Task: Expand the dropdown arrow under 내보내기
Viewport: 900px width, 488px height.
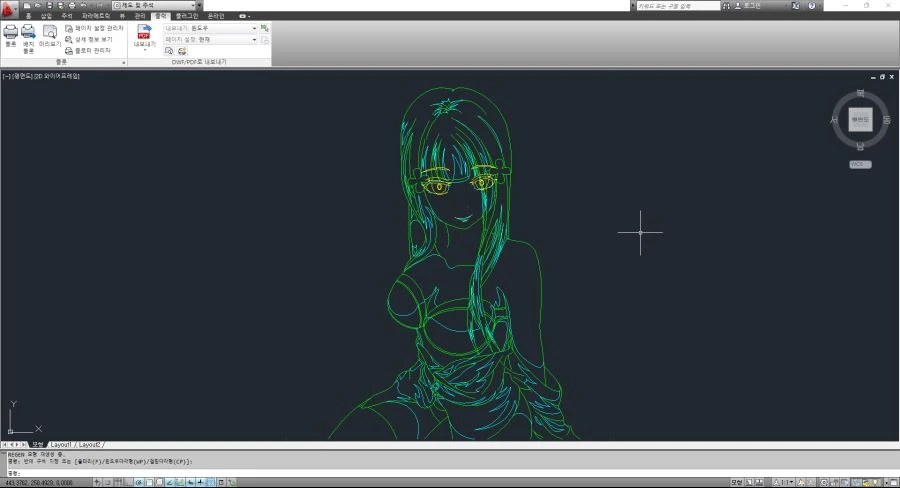Action: [x=145, y=51]
